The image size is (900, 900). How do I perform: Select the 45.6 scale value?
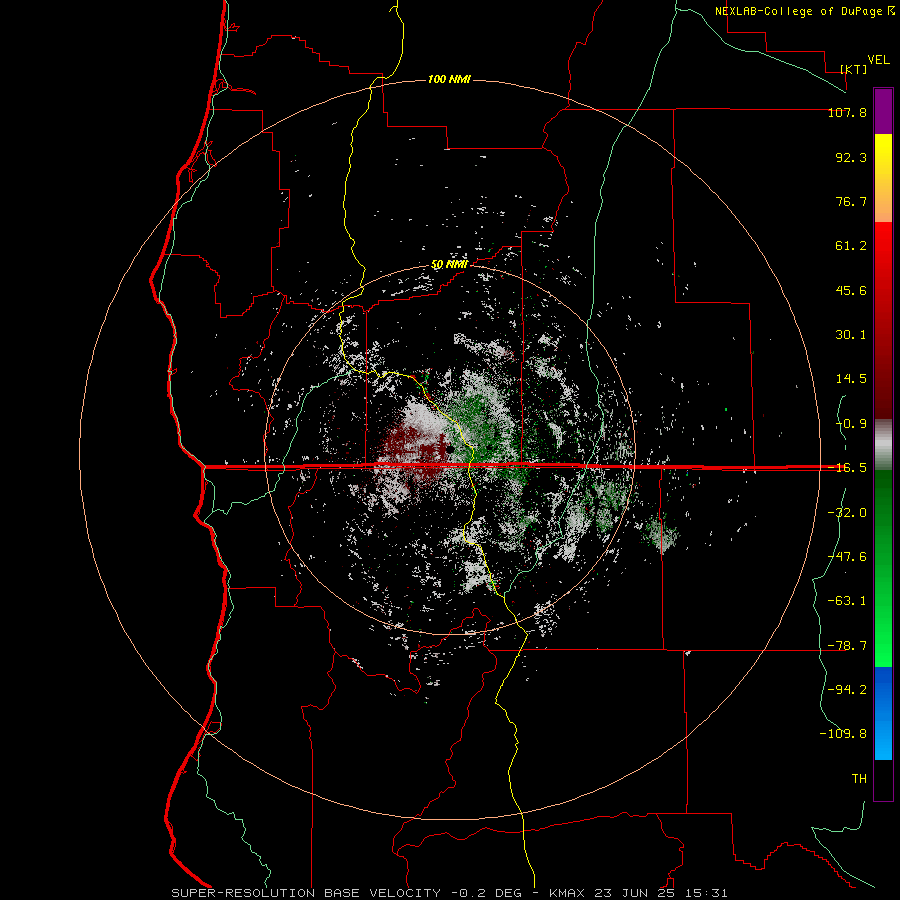click(851, 290)
